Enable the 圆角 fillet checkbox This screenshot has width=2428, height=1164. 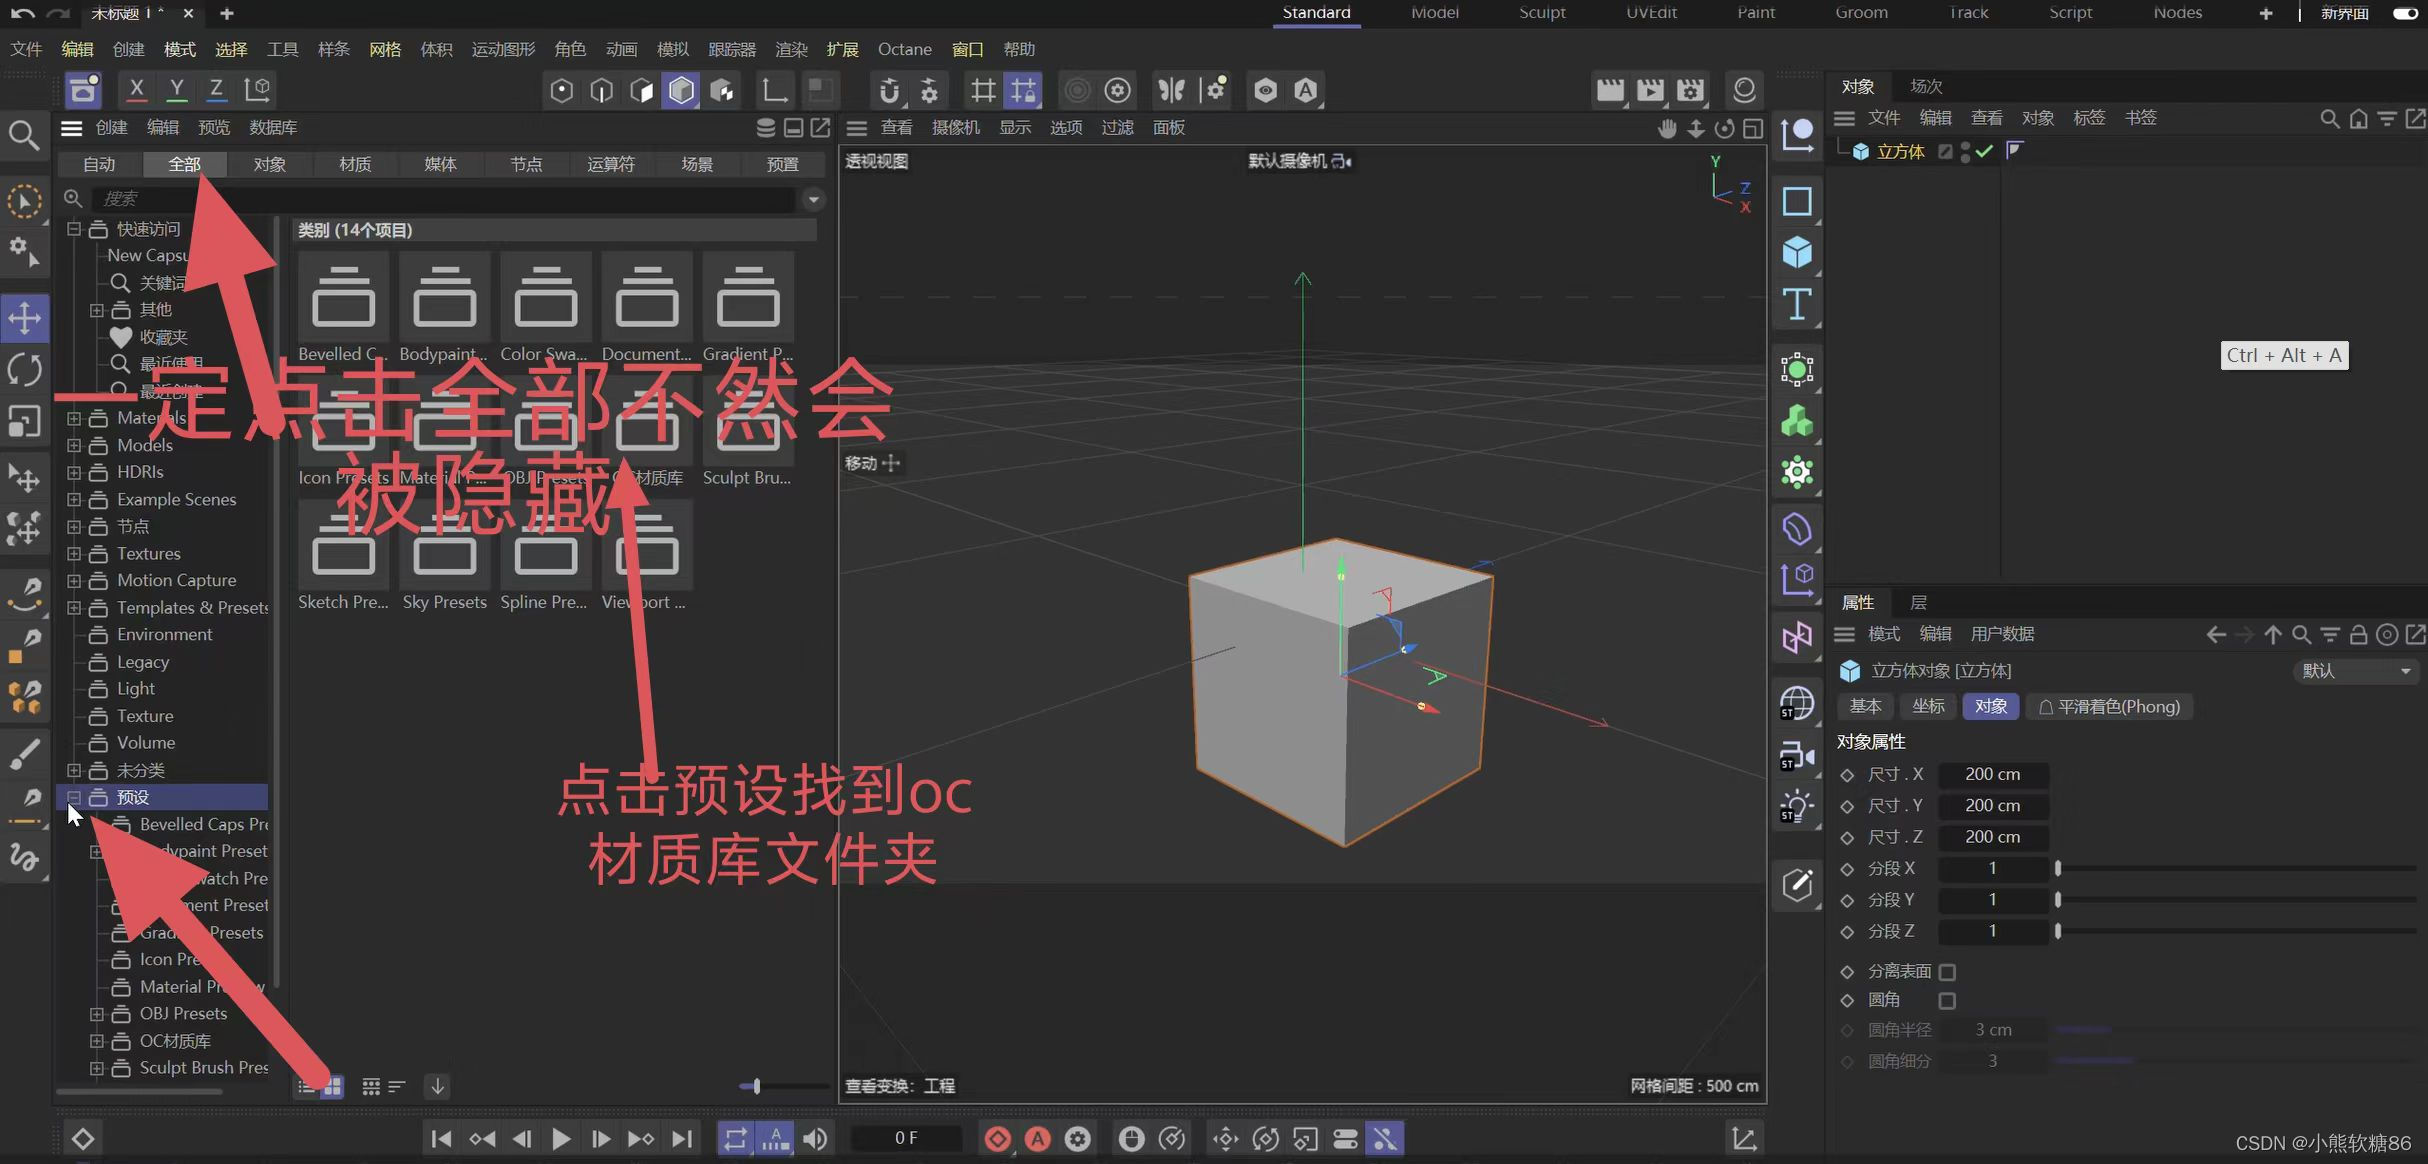click(x=1947, y=1000)
